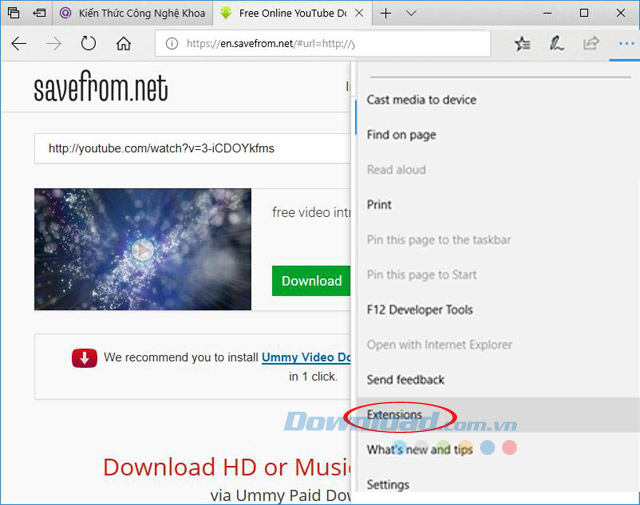Go back to previous page
Screen dimensions: 640x505
(19, 43)
